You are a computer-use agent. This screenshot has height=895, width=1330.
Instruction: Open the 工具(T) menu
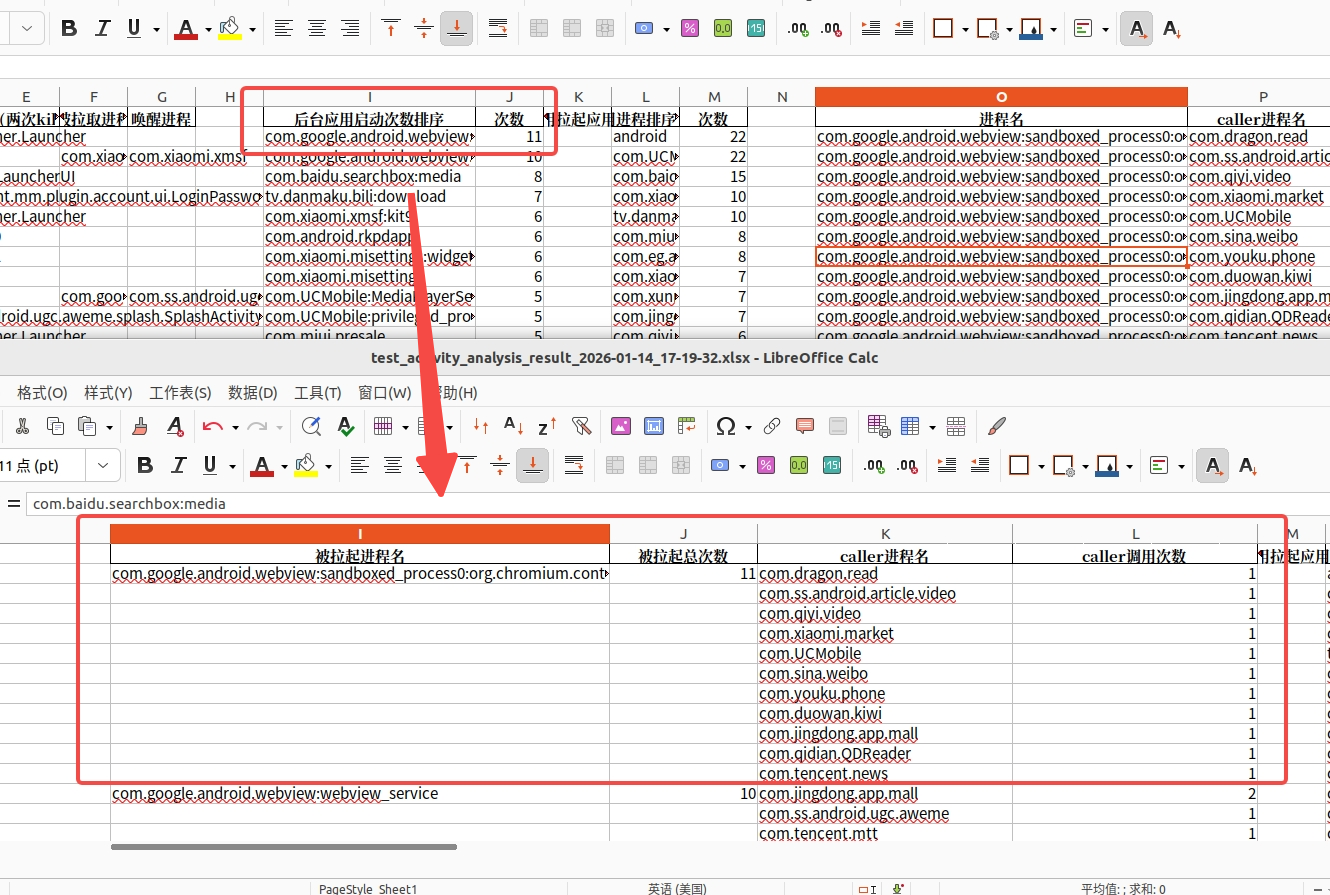coord(318,393)
